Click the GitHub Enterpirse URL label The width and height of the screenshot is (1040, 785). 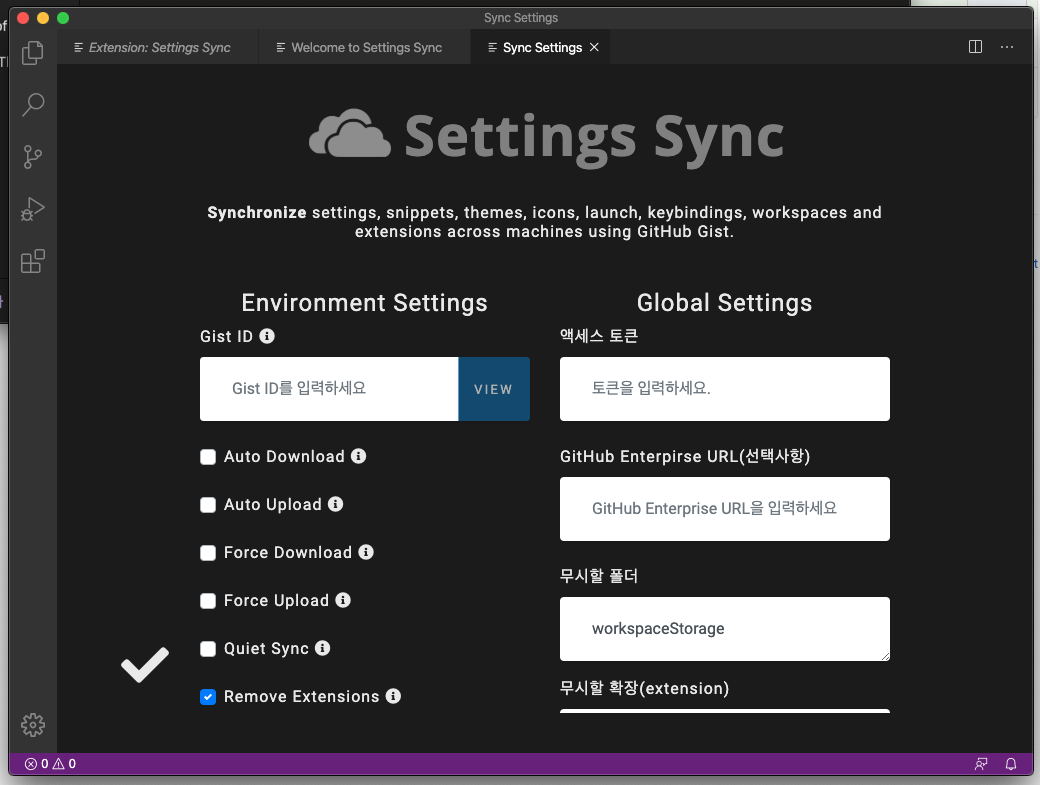tap(685, 456)
